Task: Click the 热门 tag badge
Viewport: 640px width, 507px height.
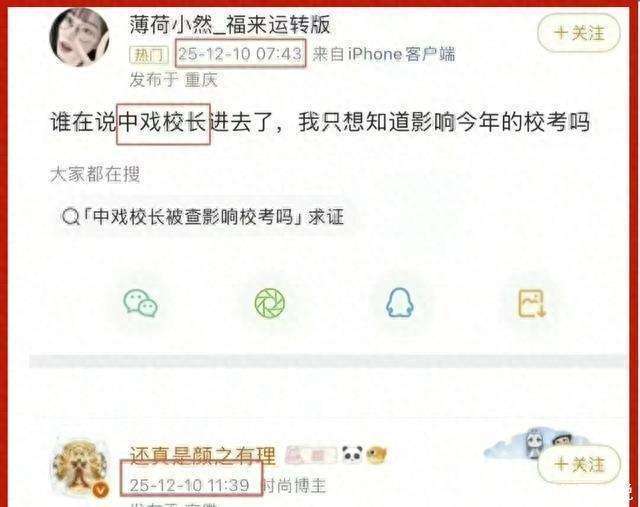Action: [149, 55]
